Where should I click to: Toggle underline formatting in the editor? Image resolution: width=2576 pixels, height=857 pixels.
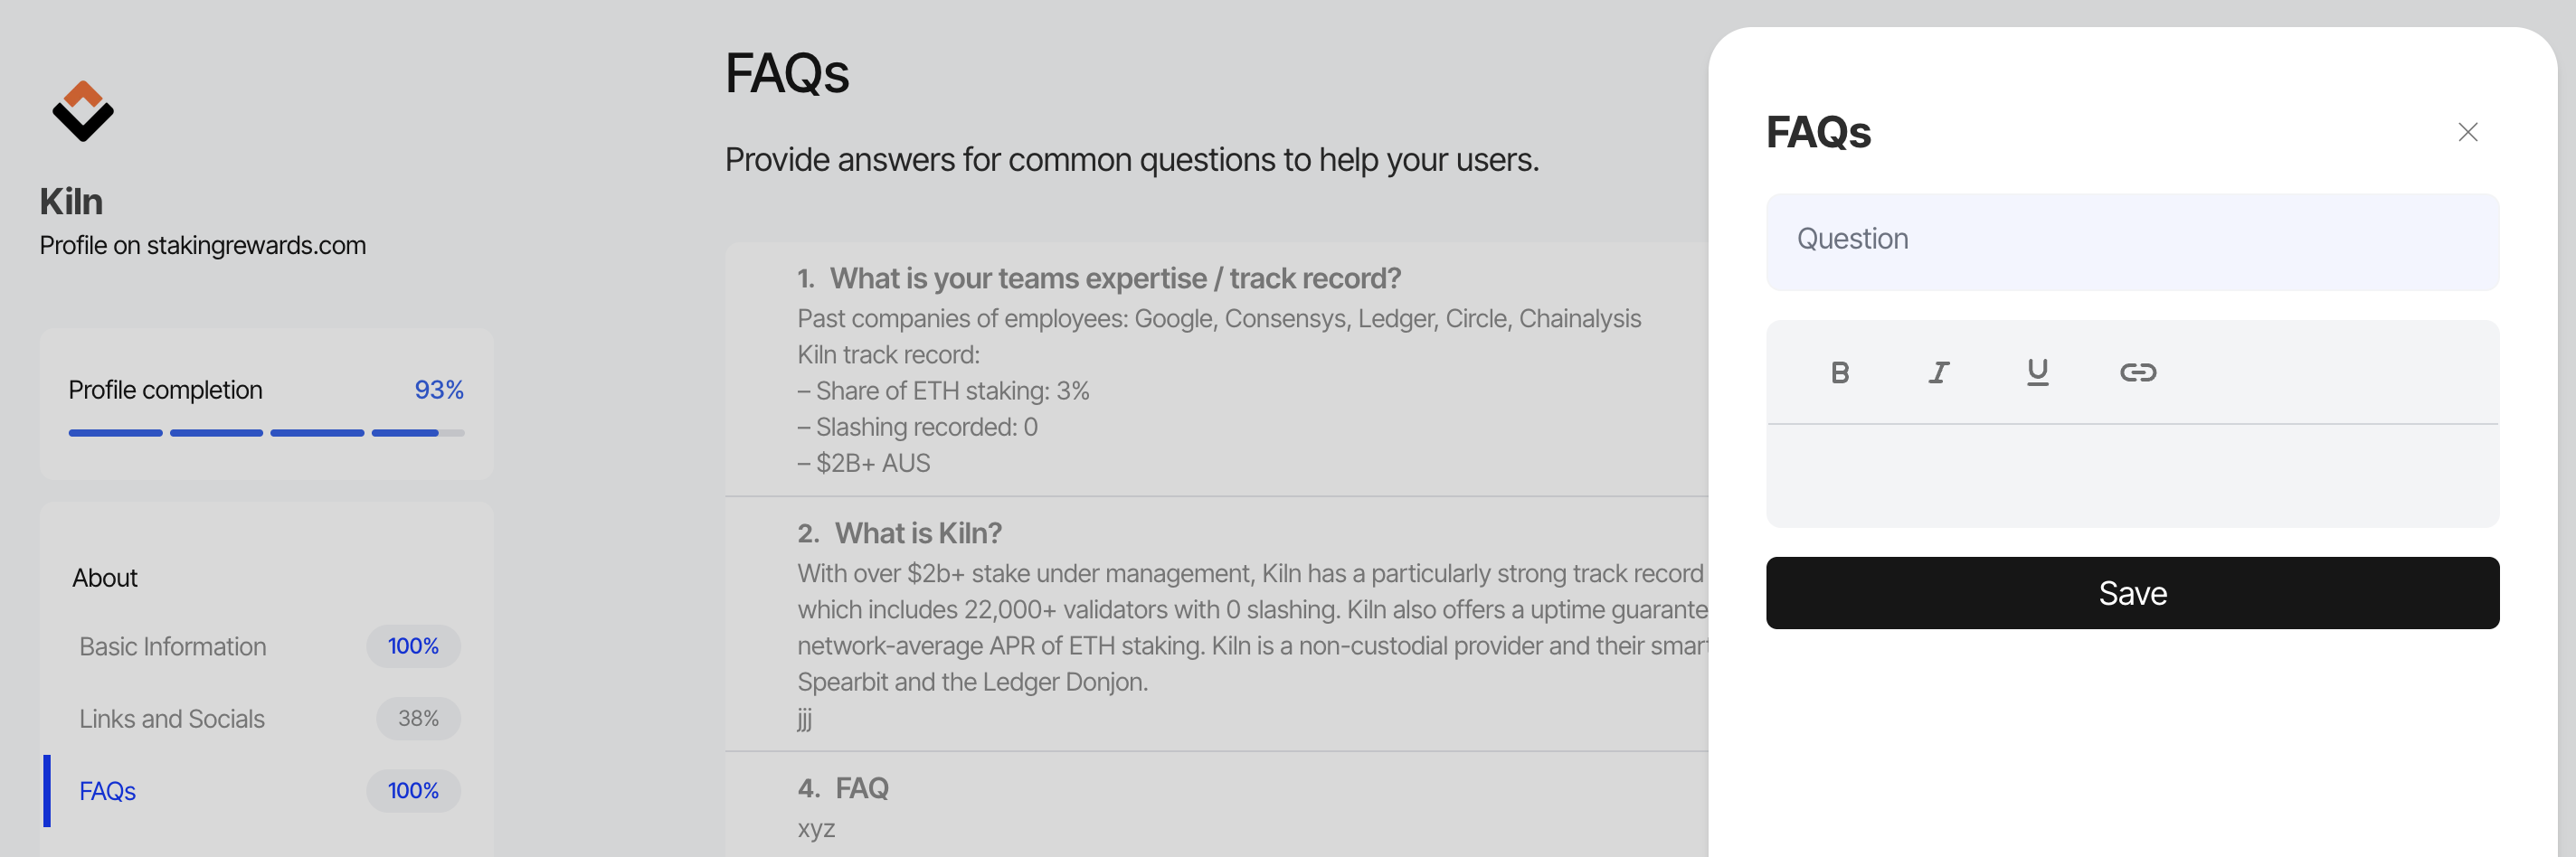click(2037, 372)
